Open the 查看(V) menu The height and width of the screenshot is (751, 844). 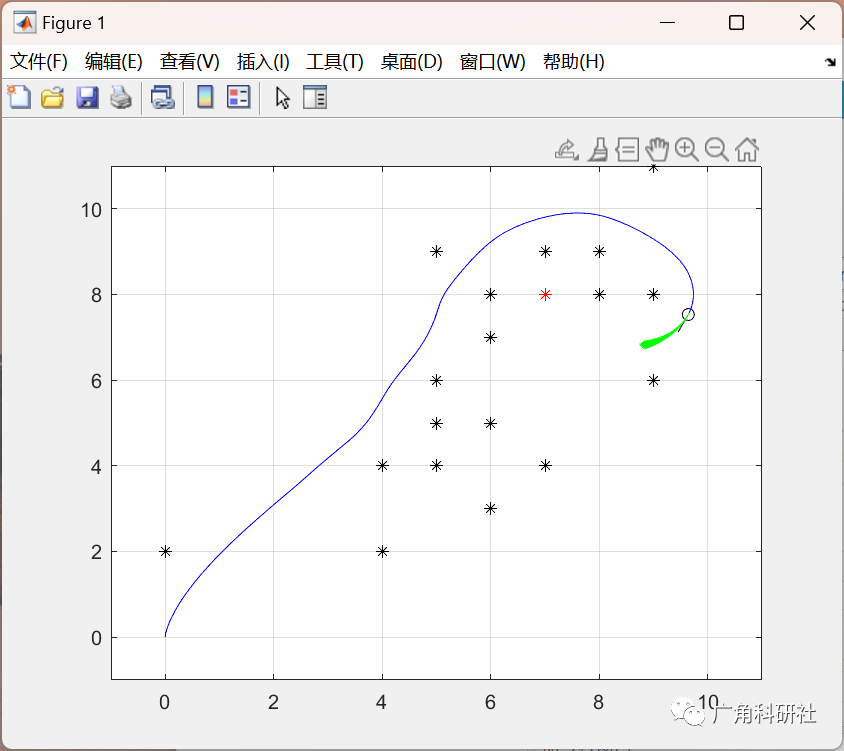(189, 62)
